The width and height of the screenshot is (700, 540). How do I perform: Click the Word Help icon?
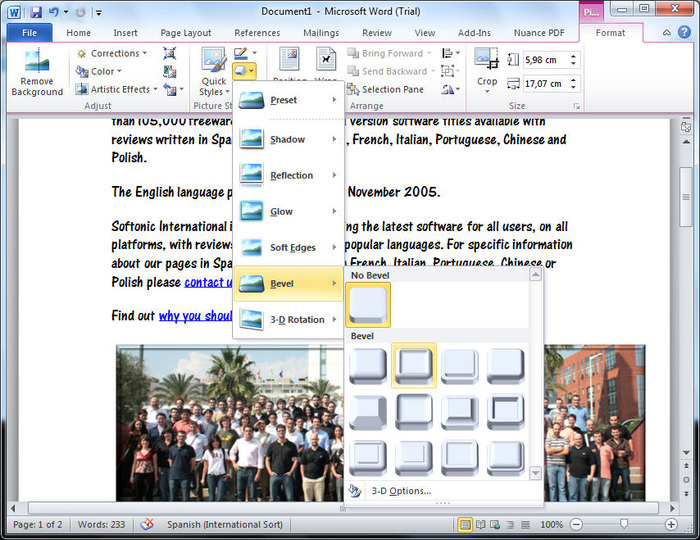click(684, 32)
